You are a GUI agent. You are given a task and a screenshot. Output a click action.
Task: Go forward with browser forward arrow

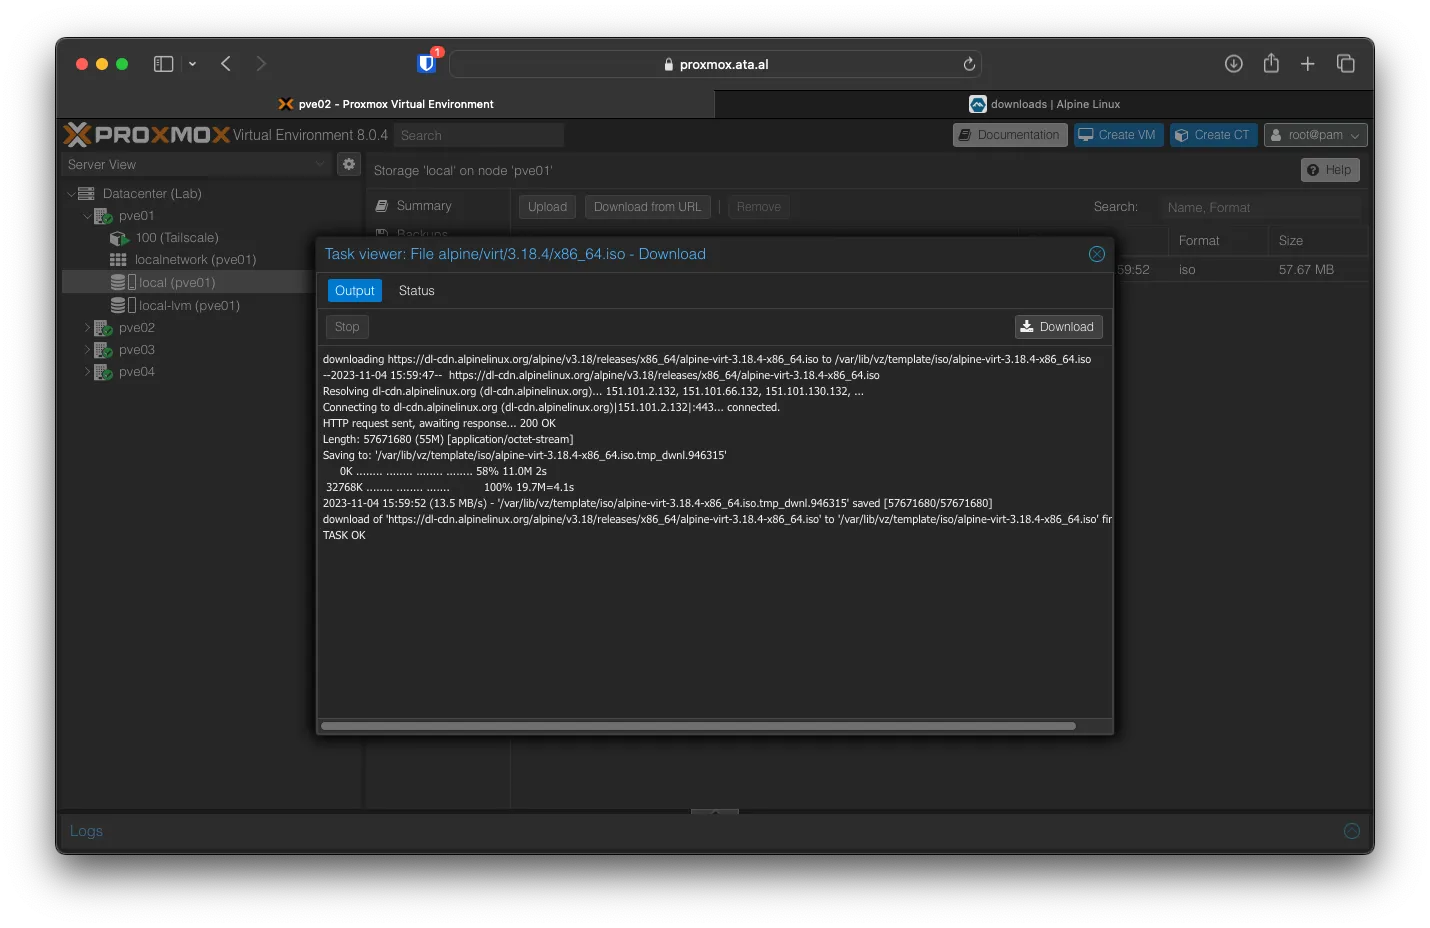[x=261, y=64]
